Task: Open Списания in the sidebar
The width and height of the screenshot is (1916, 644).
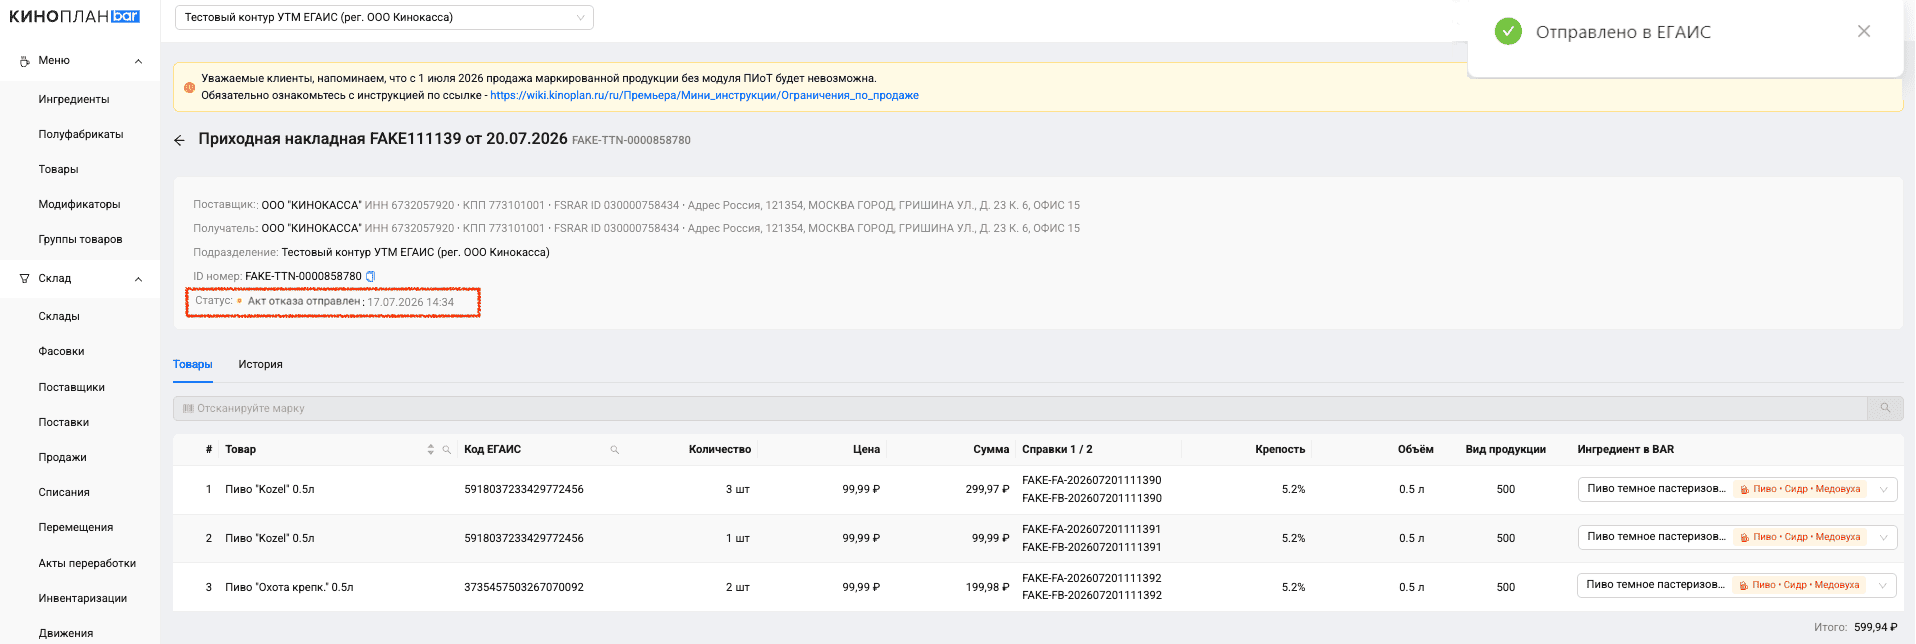Action: (64, 492)
